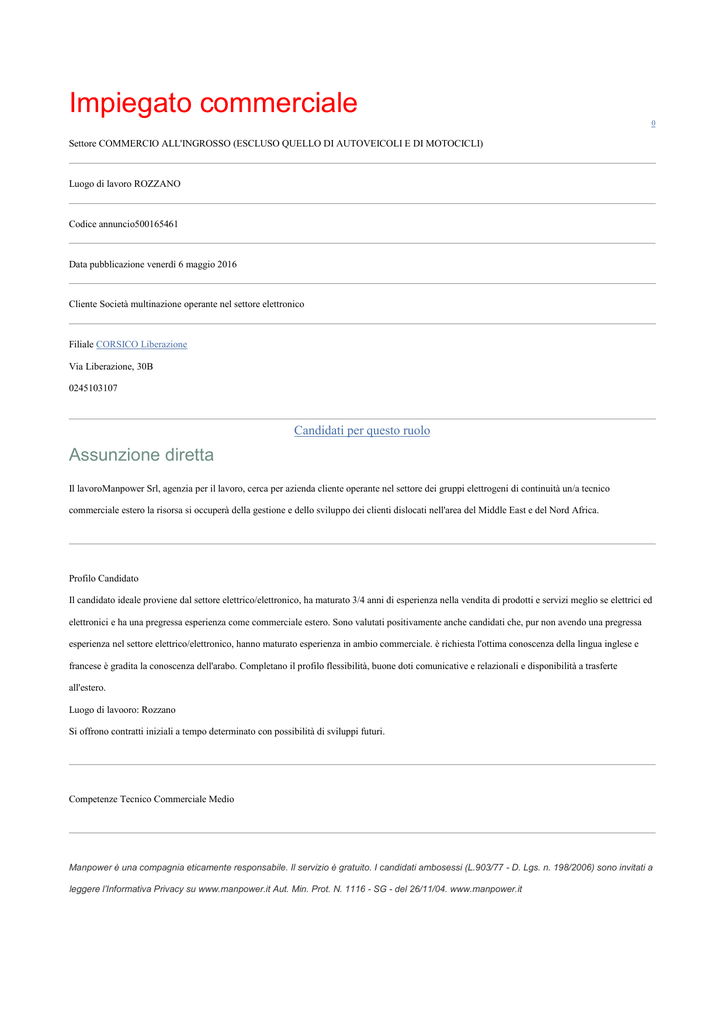Click the Profilo Candidato label
Image resolution: width=725 pixels, height=1024 pixels.
tap(104, 579)
